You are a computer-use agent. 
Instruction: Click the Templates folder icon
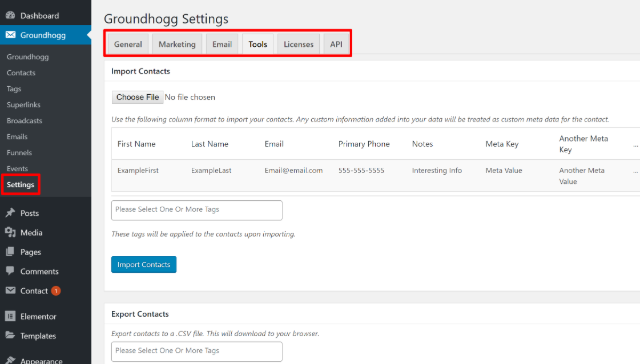tap(10, 335)
